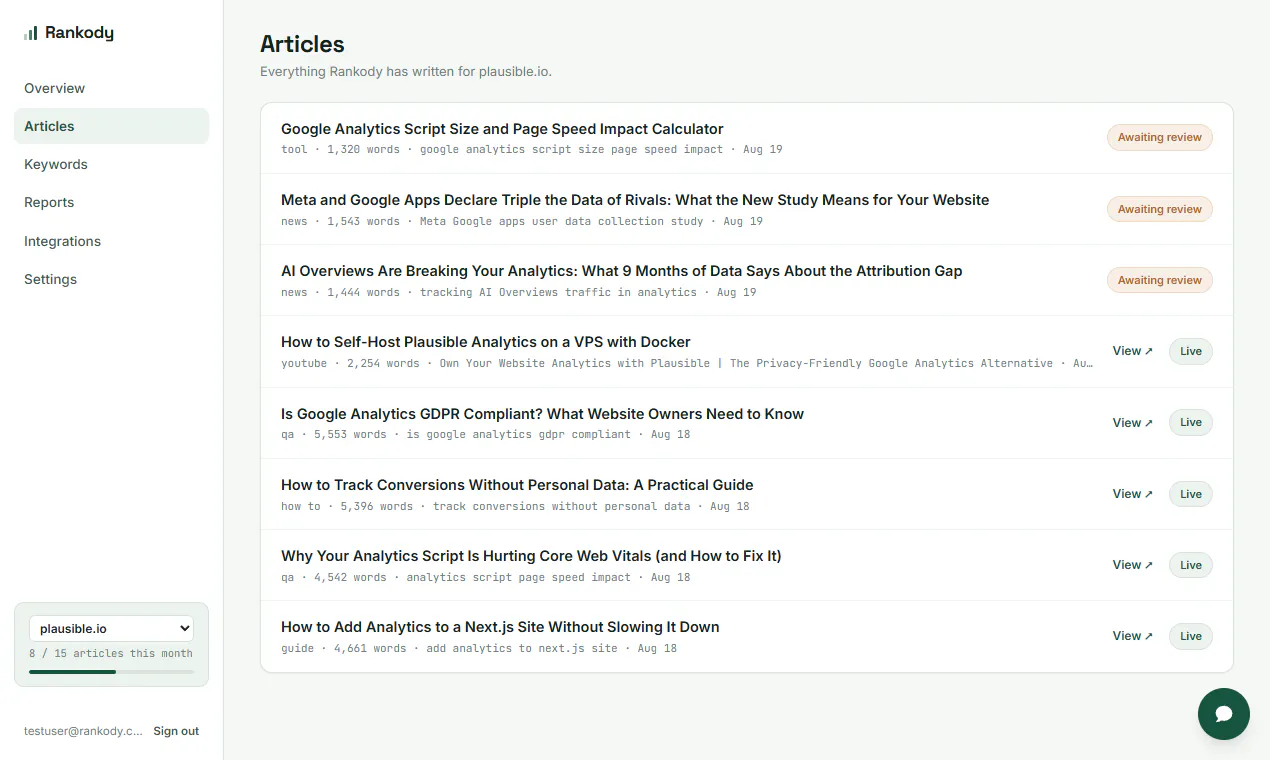Click the Live badge on Track Conversions article
Viewport: 1270px width, 760px height.
point(1191,494)
